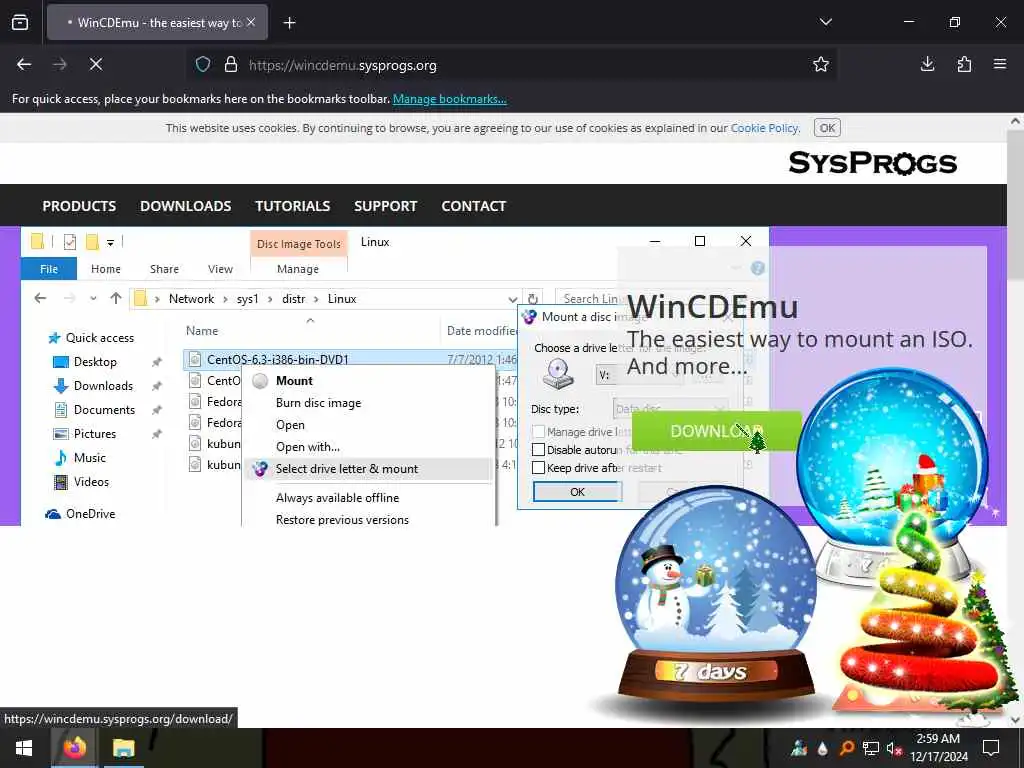The width and height of the screenshot is (1024, 768).
Task: Select the CentOS-6.3-i386-bin-DVD1 file row
Action: pyautogui.click(x=349, y=359)
